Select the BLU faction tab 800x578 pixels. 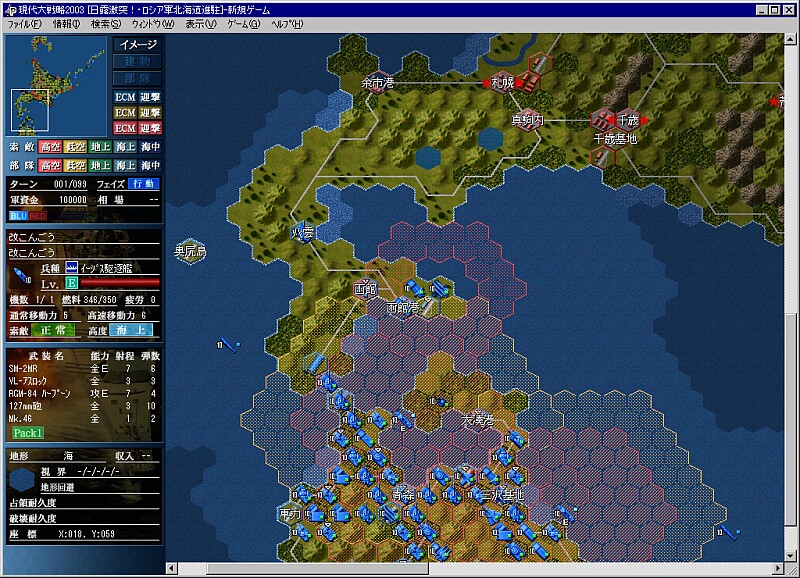coord(18,216)
